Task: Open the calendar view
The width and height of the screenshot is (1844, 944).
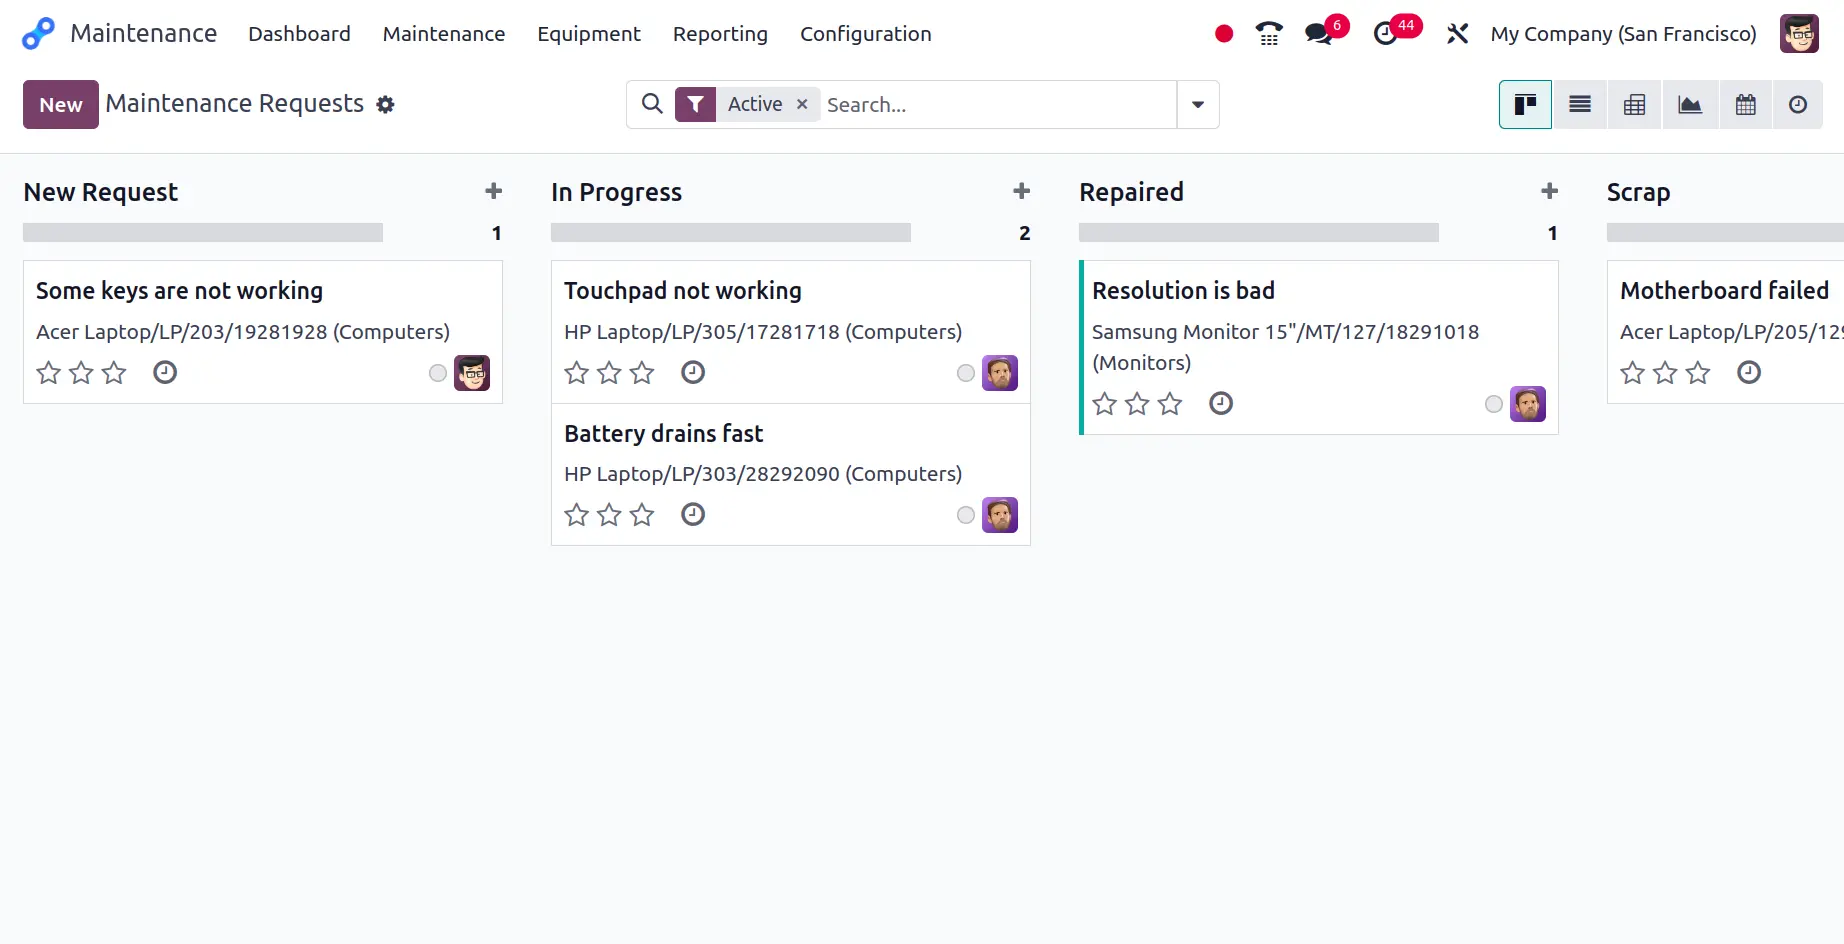Action: (1745, 105)
